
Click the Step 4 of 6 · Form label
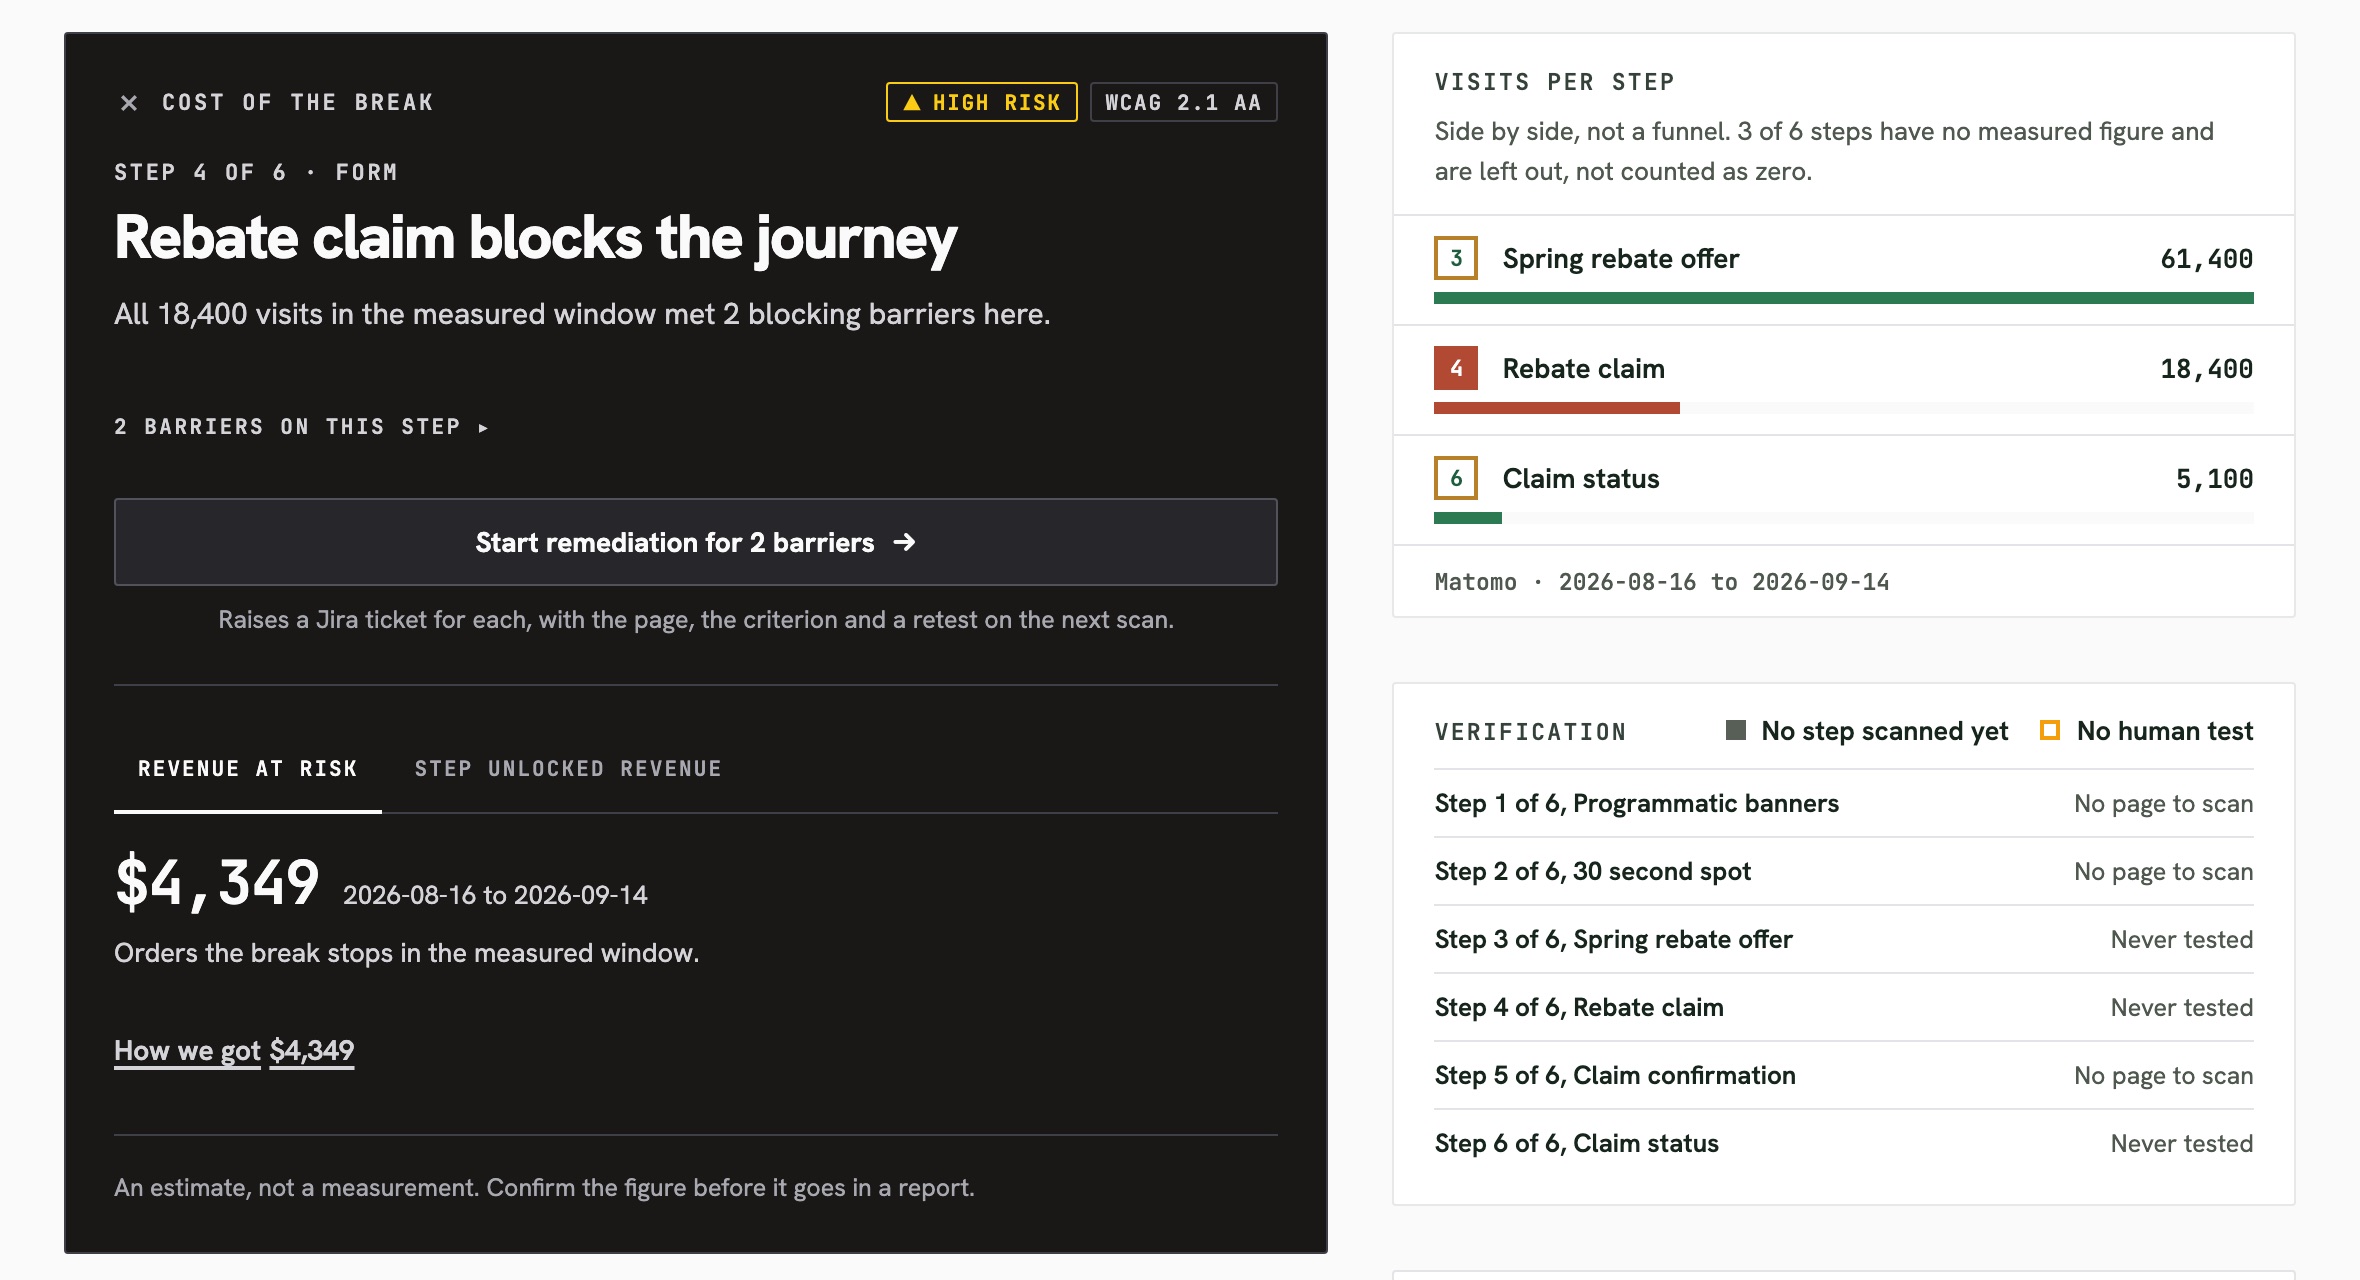point(256,172)
